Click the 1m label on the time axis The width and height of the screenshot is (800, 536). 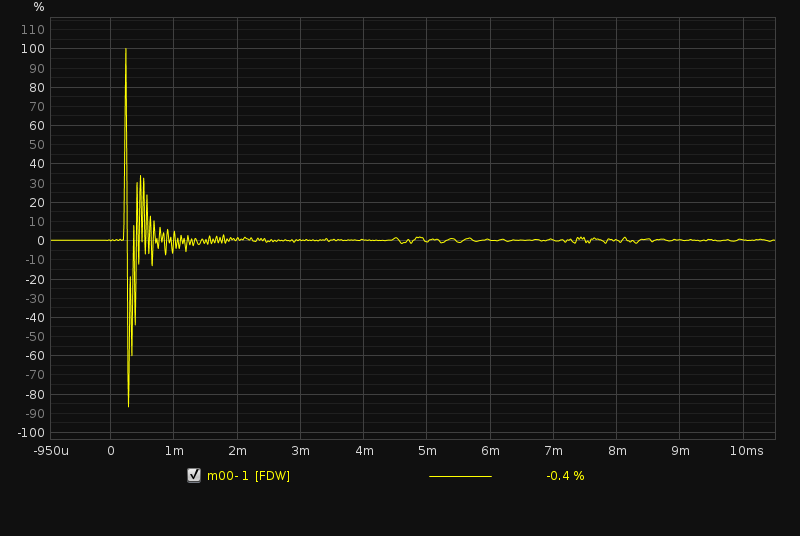click(x=174, y=451)
